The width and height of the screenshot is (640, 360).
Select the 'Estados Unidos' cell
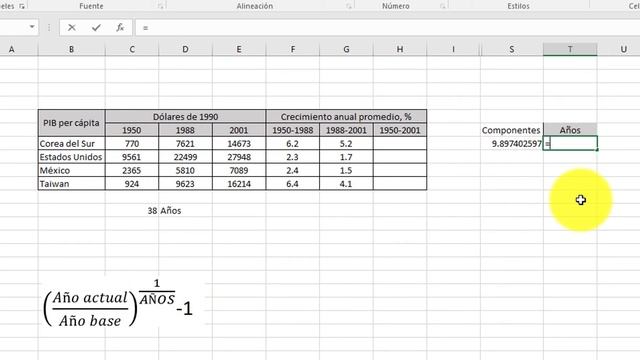[x=71, y=157]
